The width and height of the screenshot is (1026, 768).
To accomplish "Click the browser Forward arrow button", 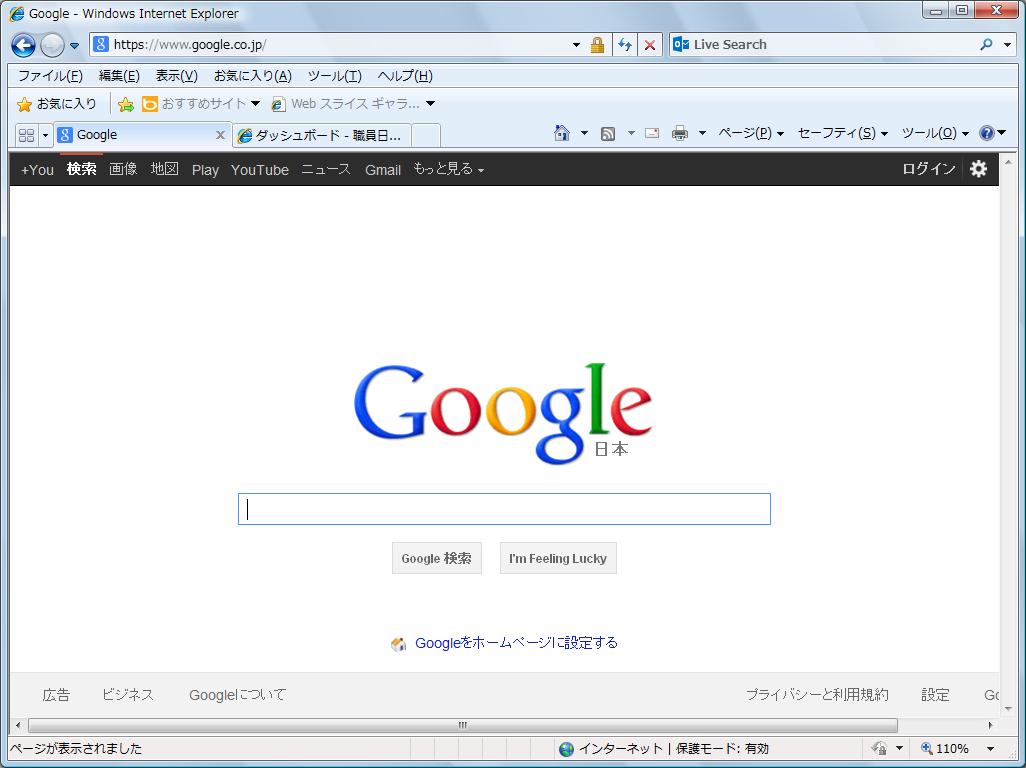I will tap(52, 45).
